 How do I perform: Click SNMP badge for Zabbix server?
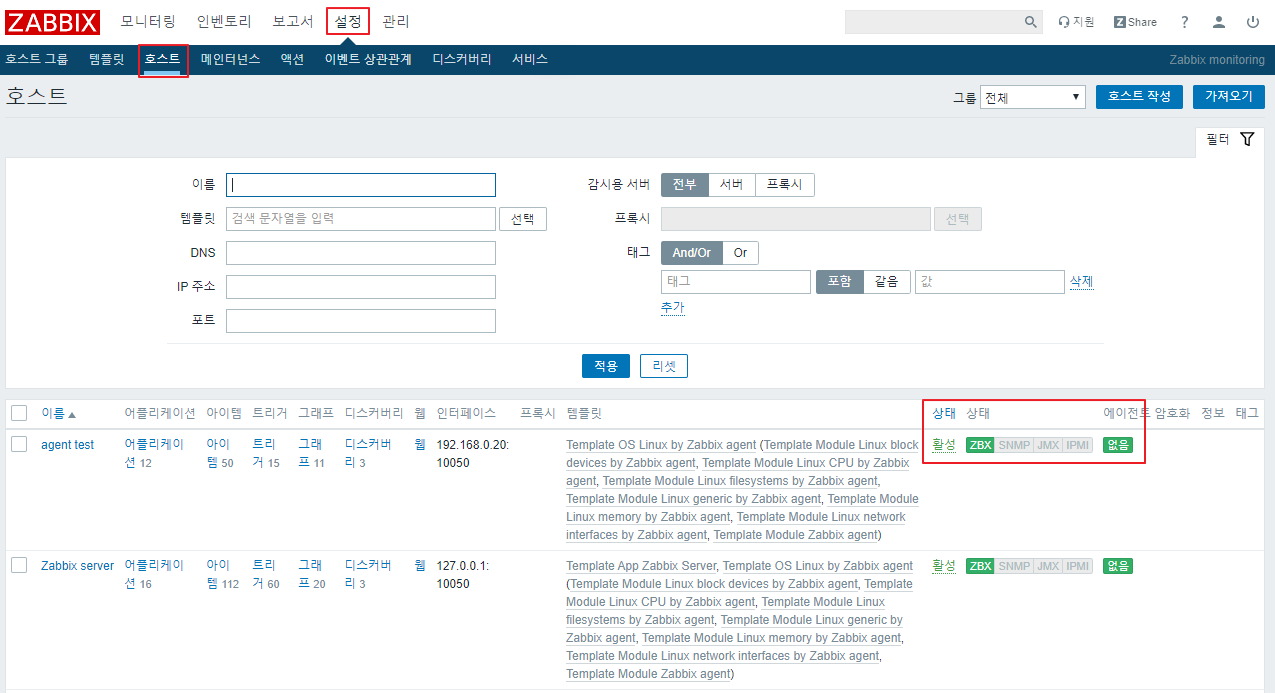(x=1014, y=566)
